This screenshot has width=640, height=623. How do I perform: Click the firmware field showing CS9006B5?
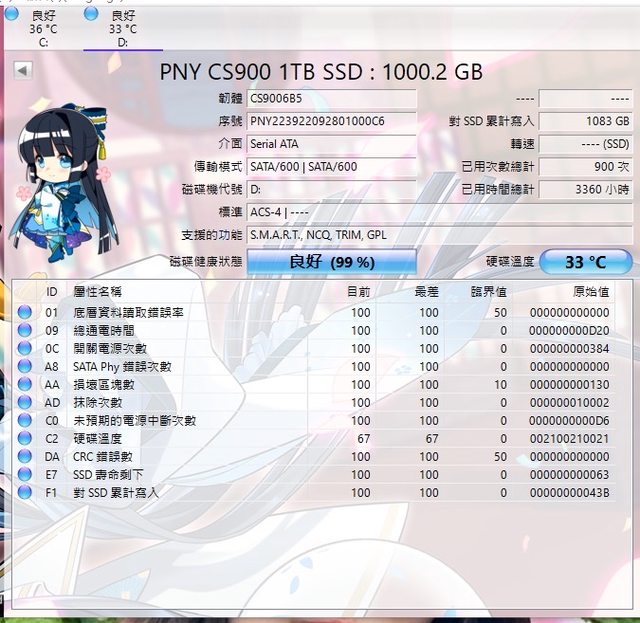pos(331,98)
